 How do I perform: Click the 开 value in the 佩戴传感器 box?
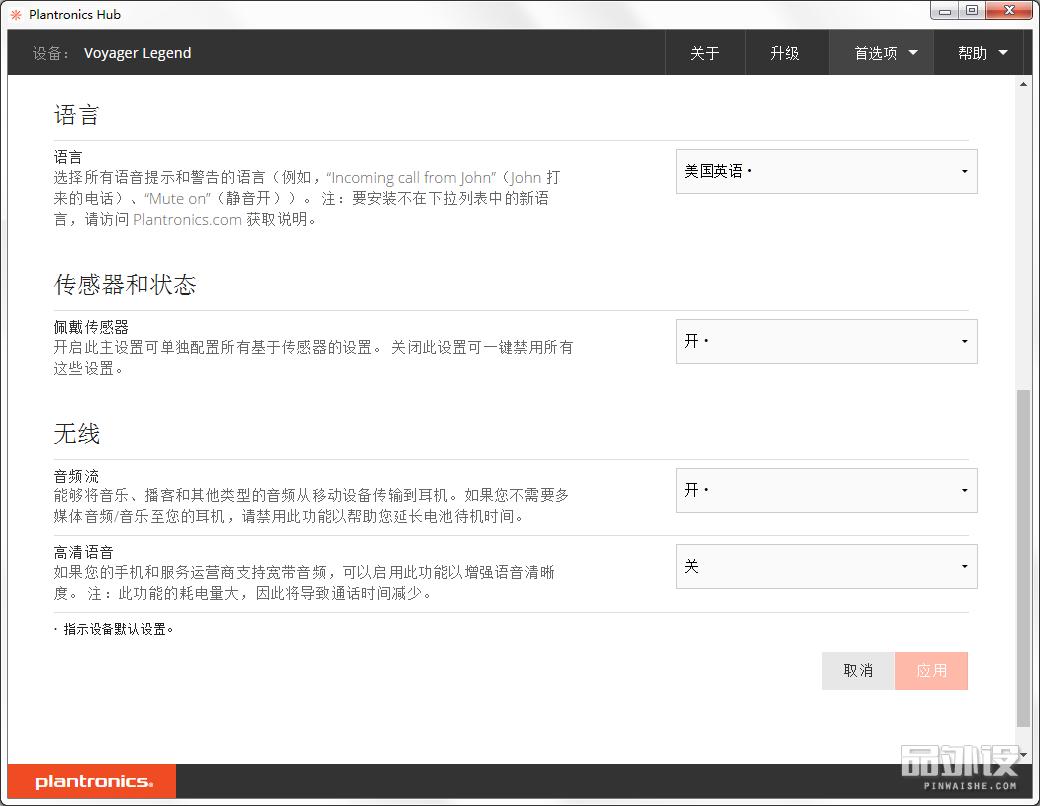(x=690, y=340)
